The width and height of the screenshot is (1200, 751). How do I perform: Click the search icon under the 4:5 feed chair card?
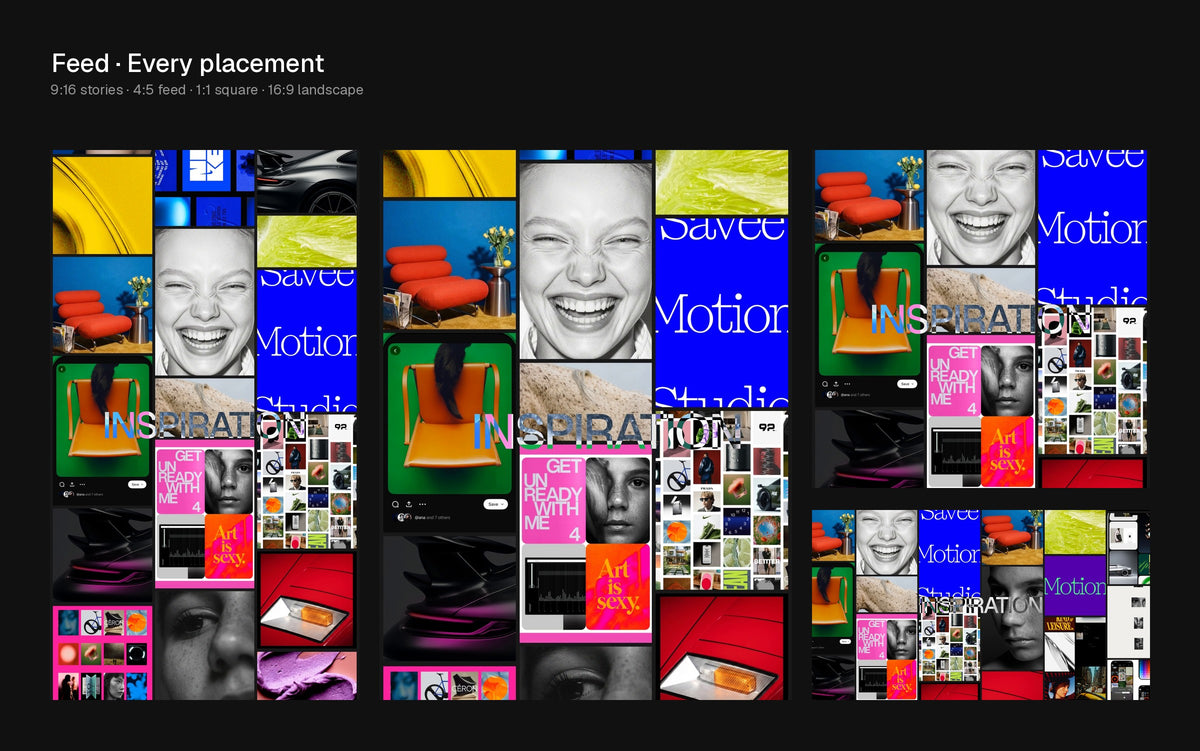click(x=395, y=504)
